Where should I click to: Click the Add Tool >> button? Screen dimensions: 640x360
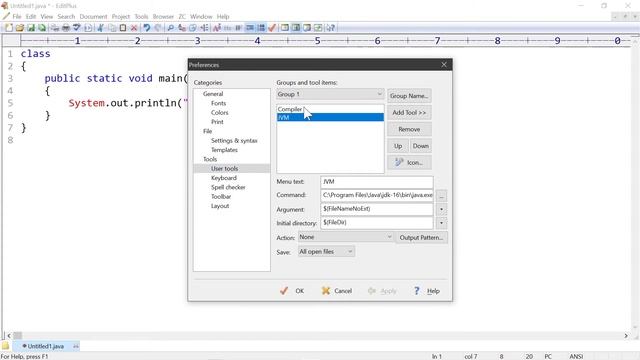click(409, 112)
